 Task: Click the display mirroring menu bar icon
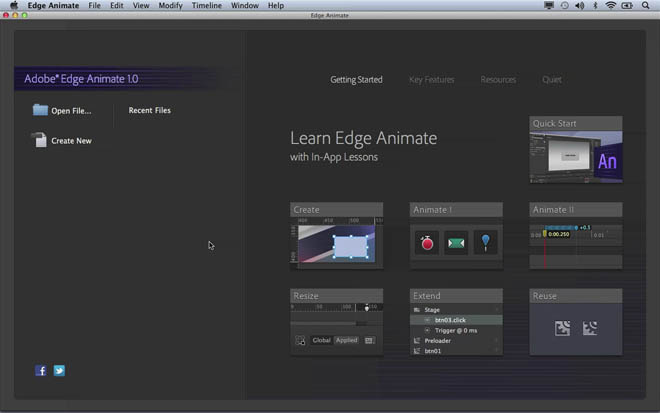click(549, 5)
